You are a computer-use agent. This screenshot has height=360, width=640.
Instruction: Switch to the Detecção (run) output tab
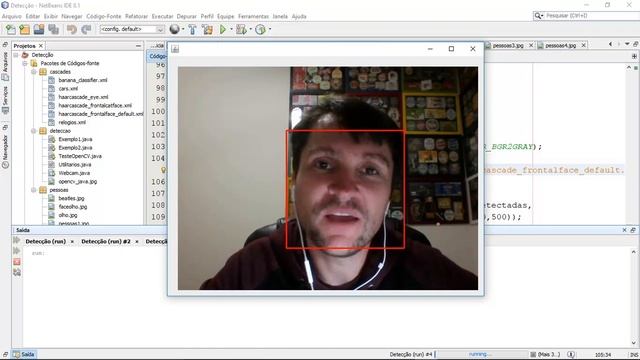[45, 242]
